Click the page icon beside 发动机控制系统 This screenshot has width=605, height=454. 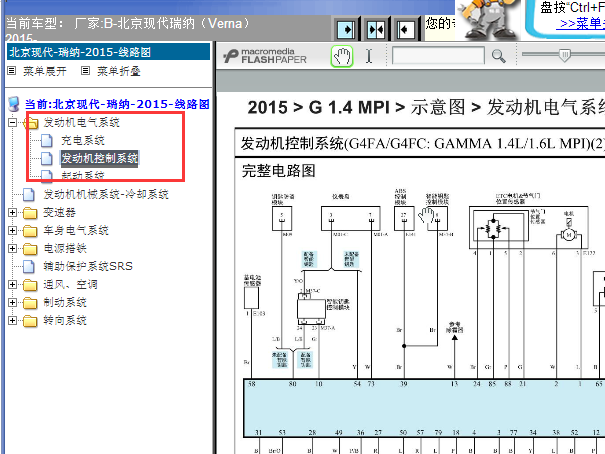click(47, 158)
